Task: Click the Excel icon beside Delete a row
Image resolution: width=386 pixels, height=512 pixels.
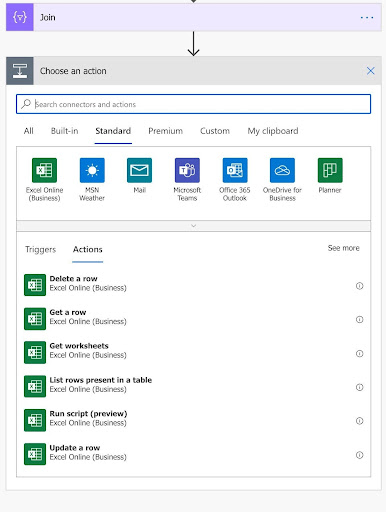Action: point(35,285)
